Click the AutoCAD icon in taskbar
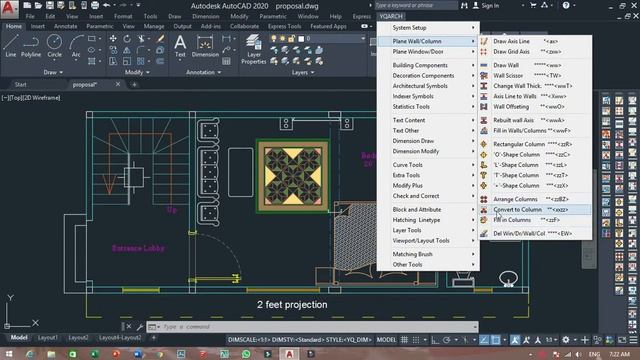The width and height of the screenshot is (640, 360). click(x=289, y=354)
